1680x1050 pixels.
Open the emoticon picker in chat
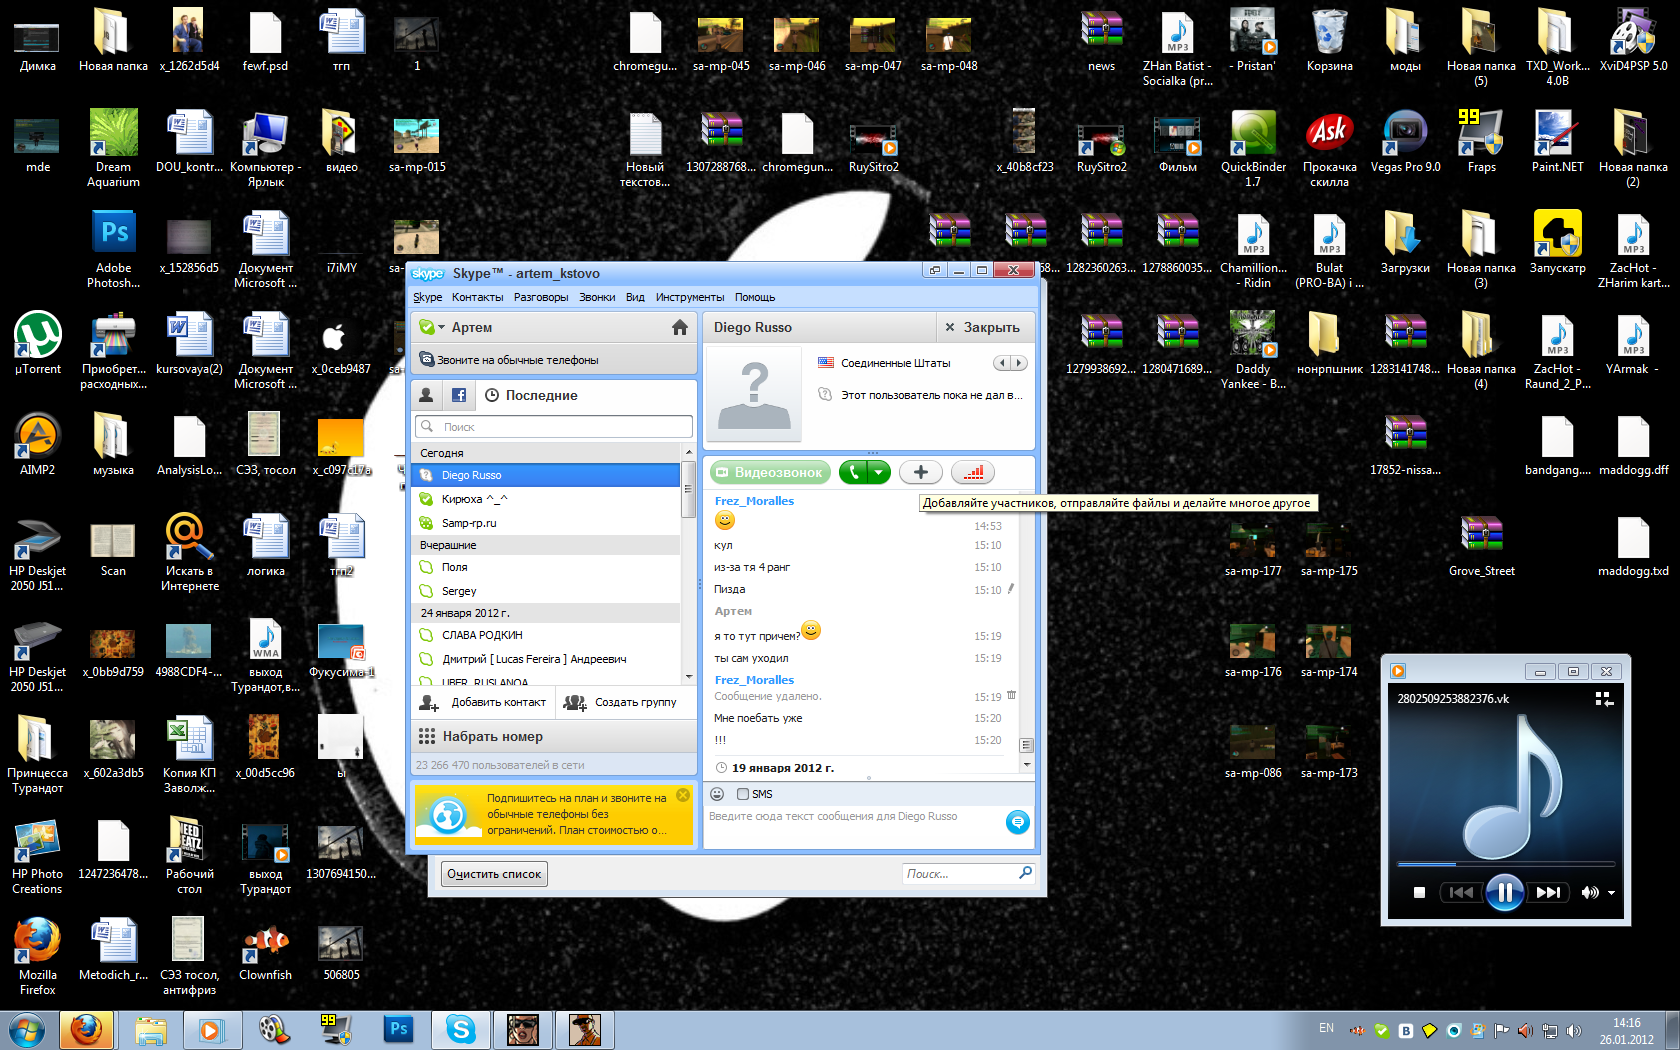pyautogui.click(x=717, y=794)
